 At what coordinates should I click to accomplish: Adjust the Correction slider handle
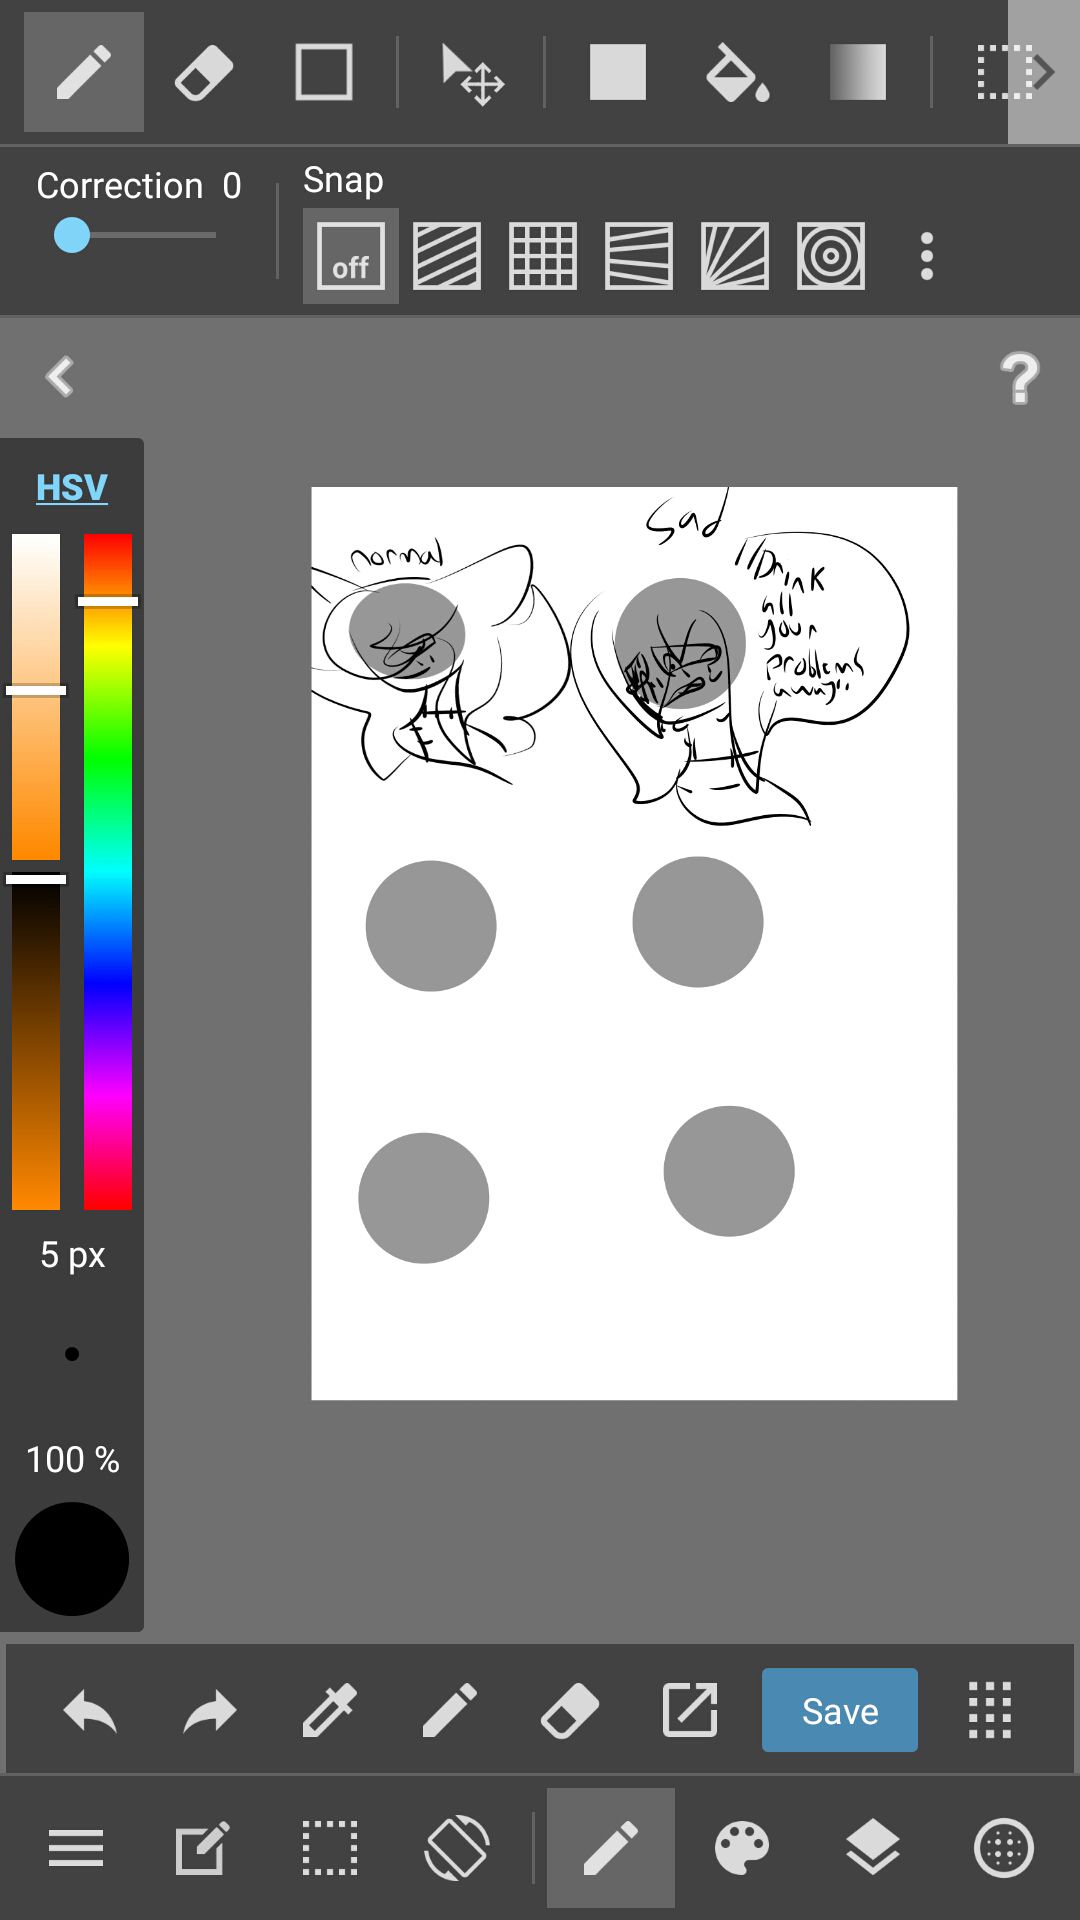tap(72, 235)
